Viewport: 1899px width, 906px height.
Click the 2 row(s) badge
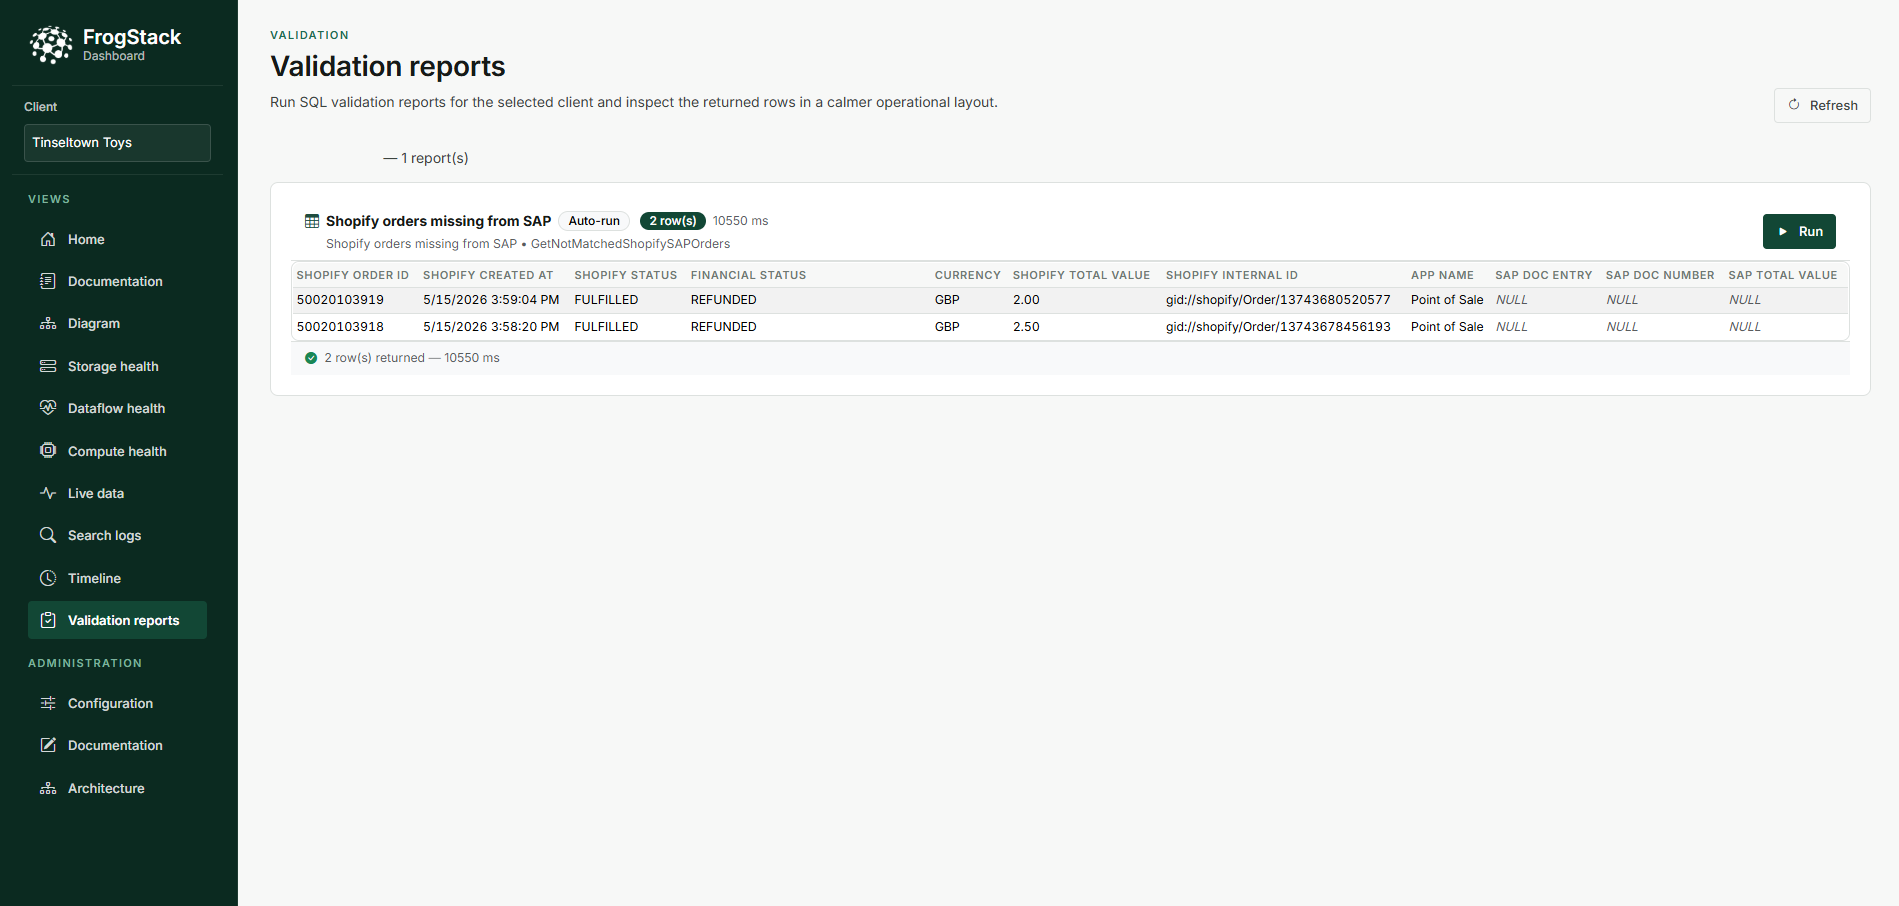pos(673,221)
